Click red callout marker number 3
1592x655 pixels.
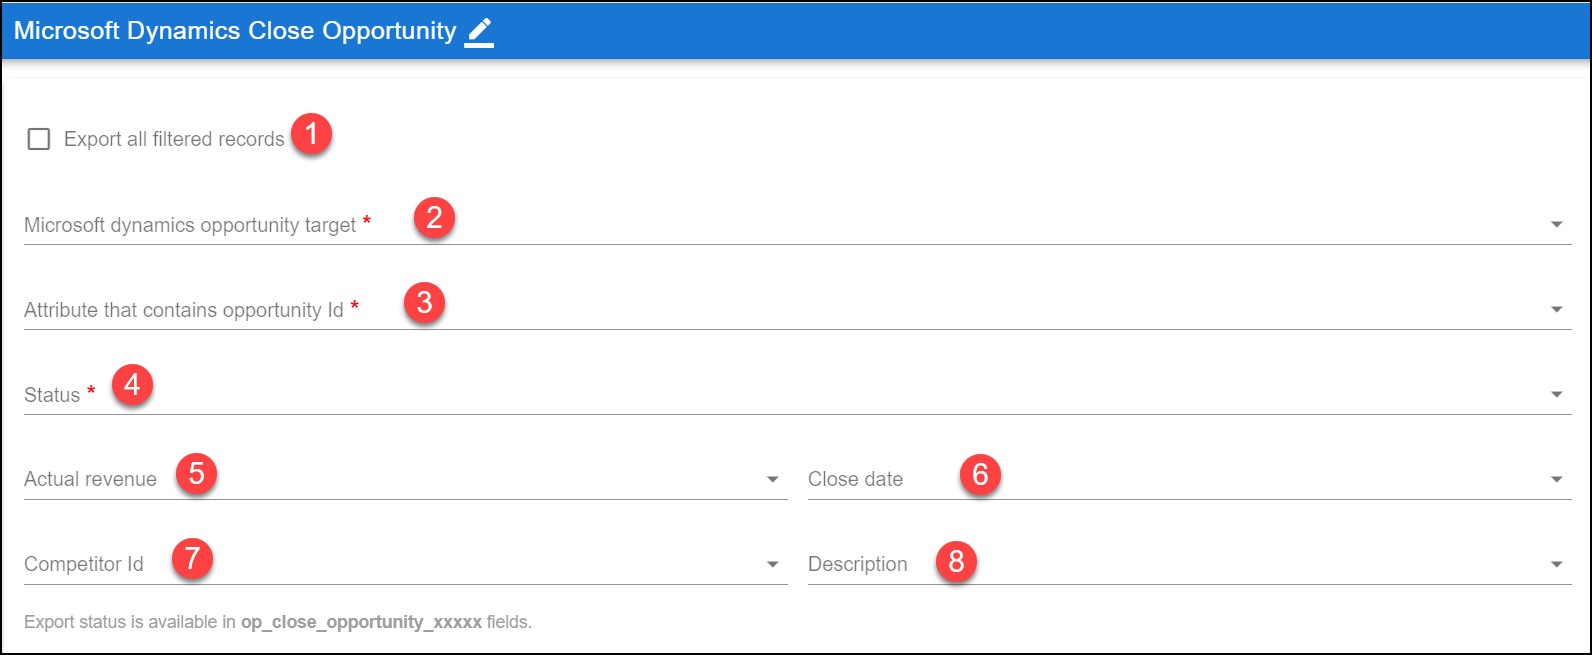point(424,302)
